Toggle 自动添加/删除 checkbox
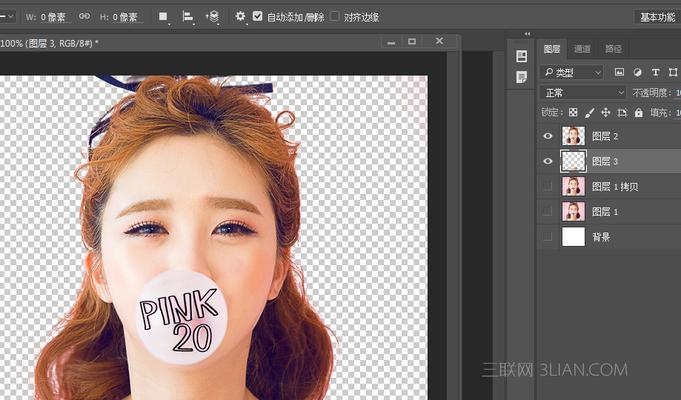The width and height of the screenshot is (681, 400). [x=258, y=16]
